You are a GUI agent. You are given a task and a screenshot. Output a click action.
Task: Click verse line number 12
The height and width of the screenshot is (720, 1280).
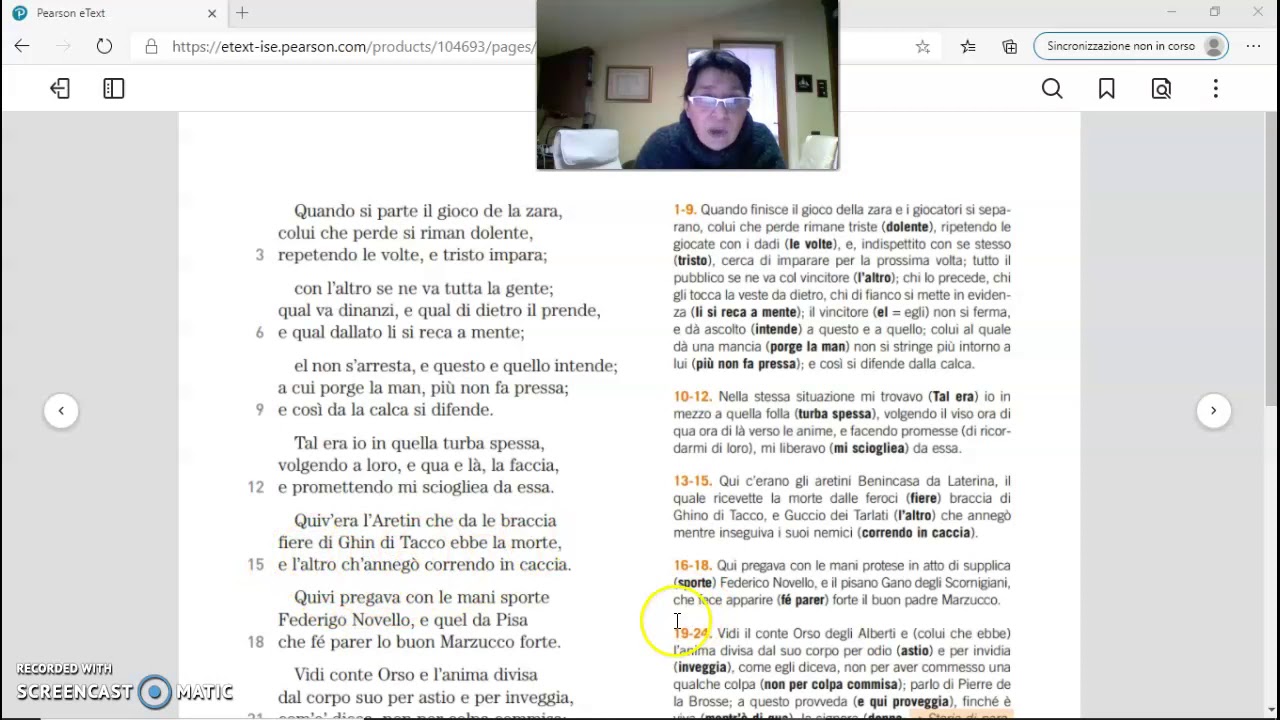tap(256, 487)
